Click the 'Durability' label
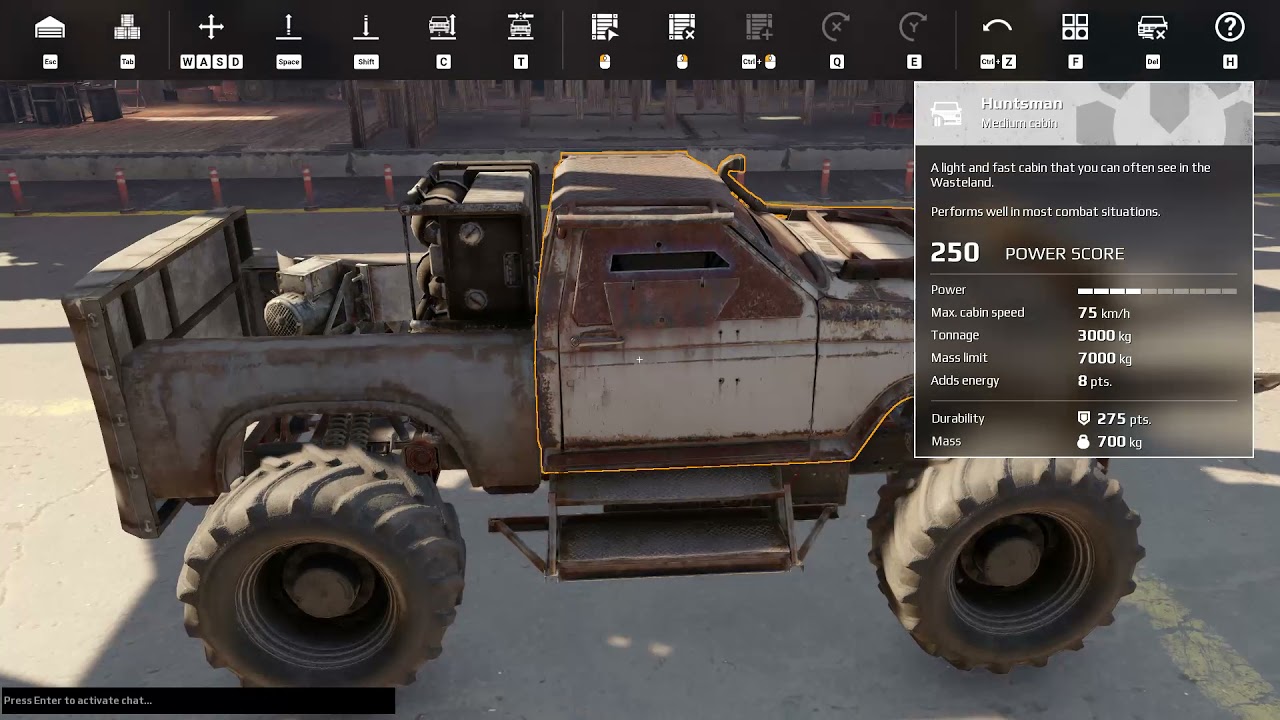The image size is (1280, 720). tap(958, 419)
